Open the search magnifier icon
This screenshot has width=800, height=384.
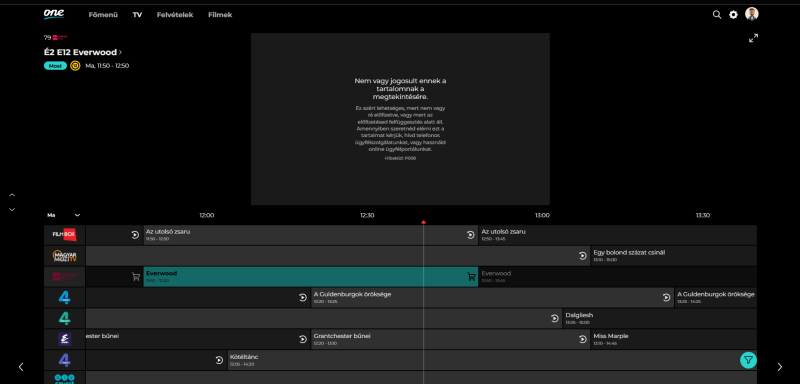tap(717, 15)
